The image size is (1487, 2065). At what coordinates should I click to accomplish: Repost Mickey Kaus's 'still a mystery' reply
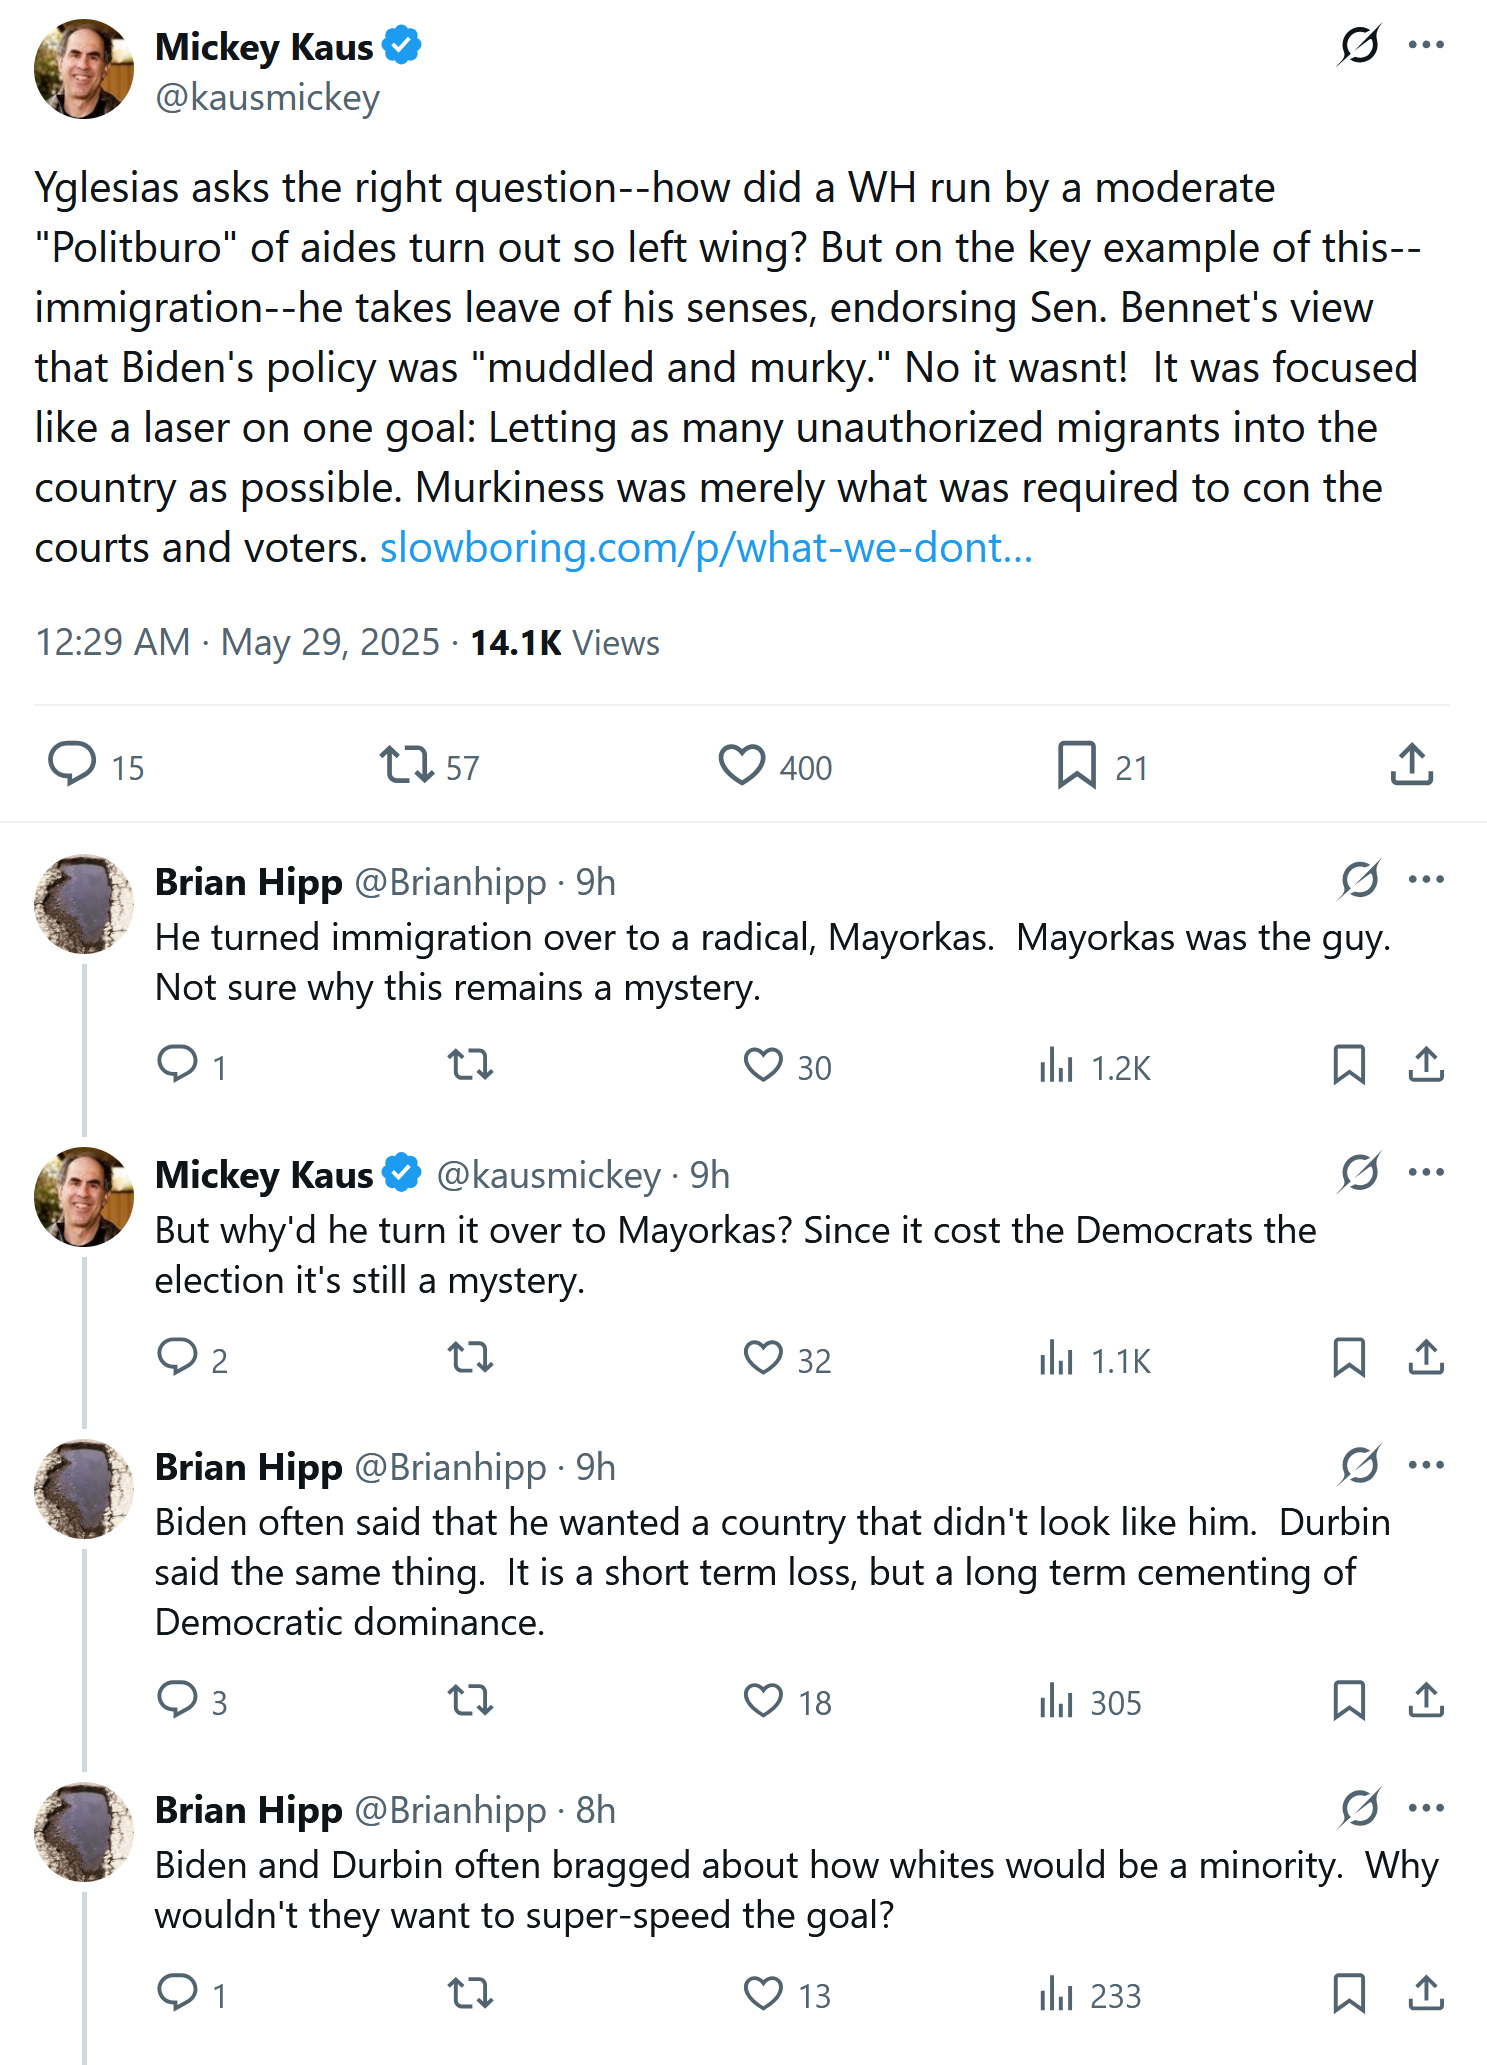[470, 1359]
